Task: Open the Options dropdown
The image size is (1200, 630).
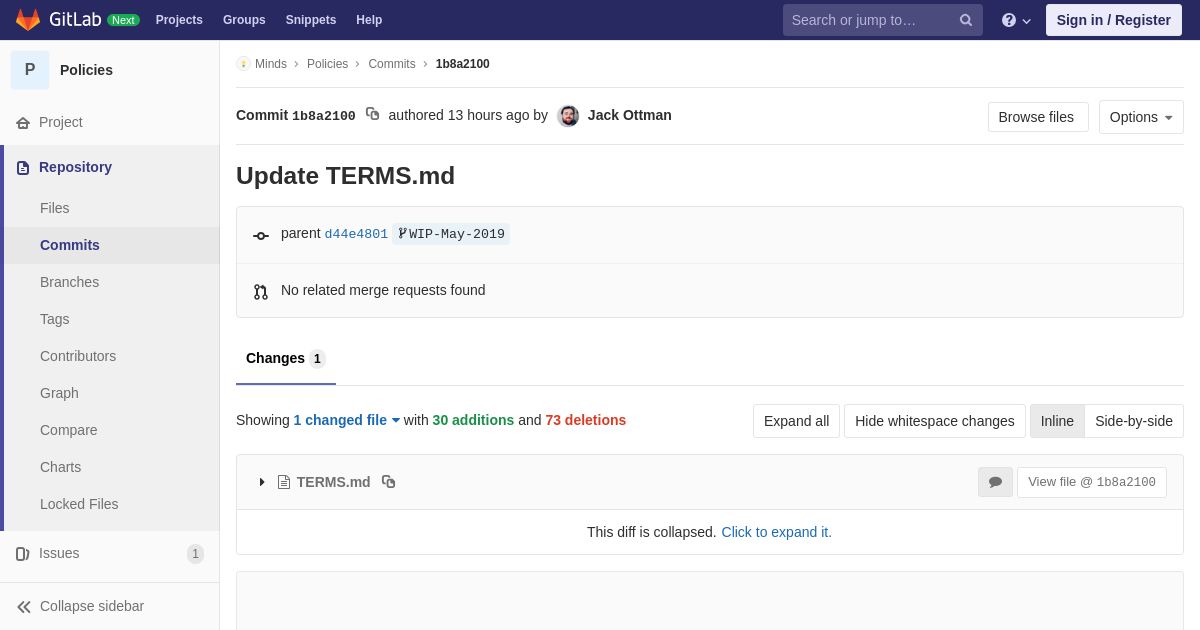Action: coord(1141,117)
